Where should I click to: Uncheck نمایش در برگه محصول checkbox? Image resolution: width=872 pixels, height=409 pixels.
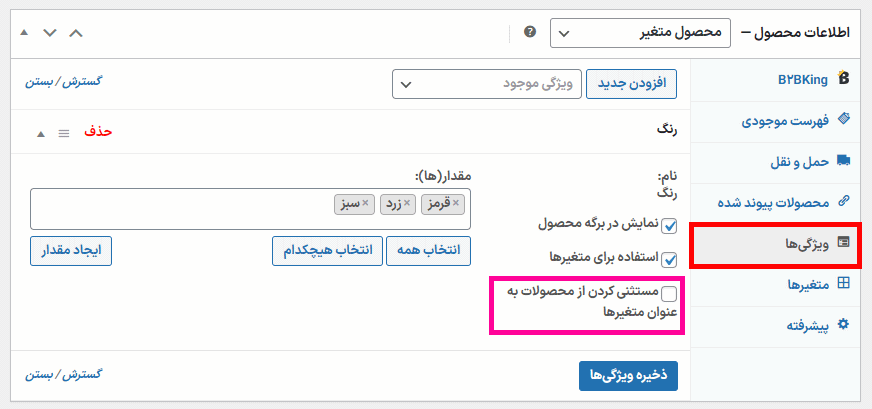669,226
